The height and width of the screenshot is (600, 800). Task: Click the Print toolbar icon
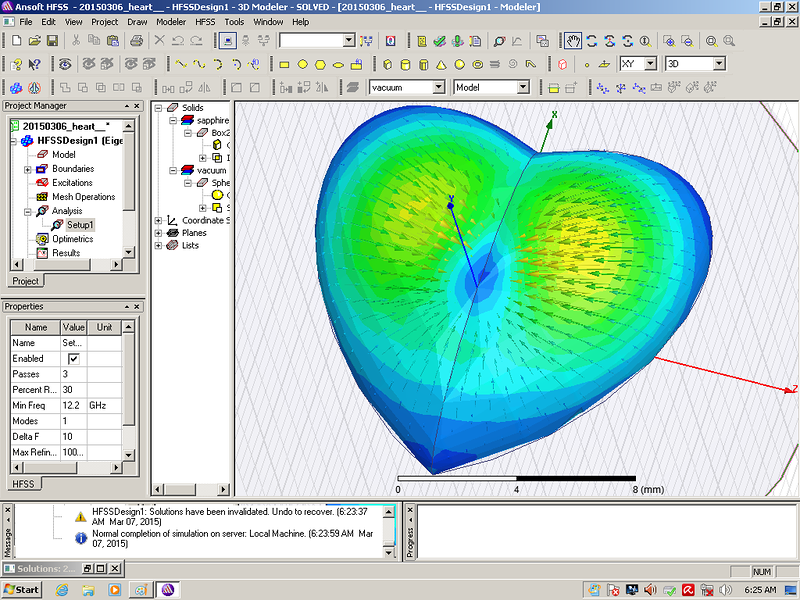coord(137,41)
